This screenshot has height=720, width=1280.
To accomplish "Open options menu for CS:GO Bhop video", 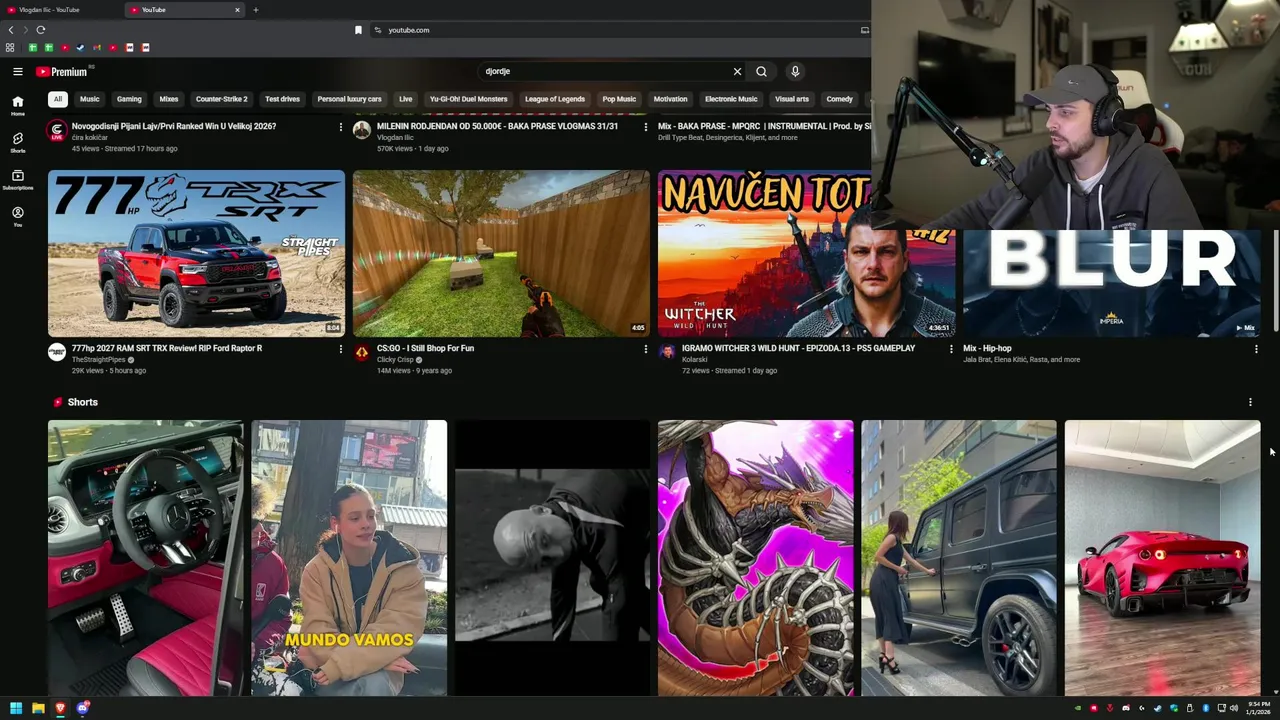I will click(x=646, y=349).
